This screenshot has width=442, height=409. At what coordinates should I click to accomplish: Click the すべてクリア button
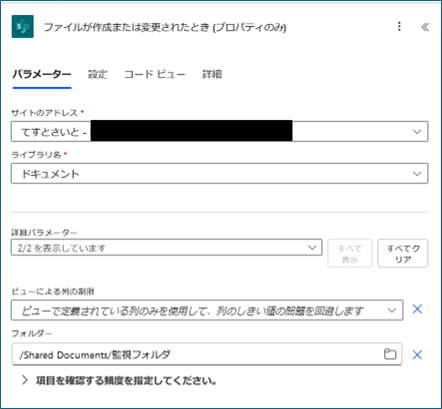pyautogui.click(x=403, y=253)
